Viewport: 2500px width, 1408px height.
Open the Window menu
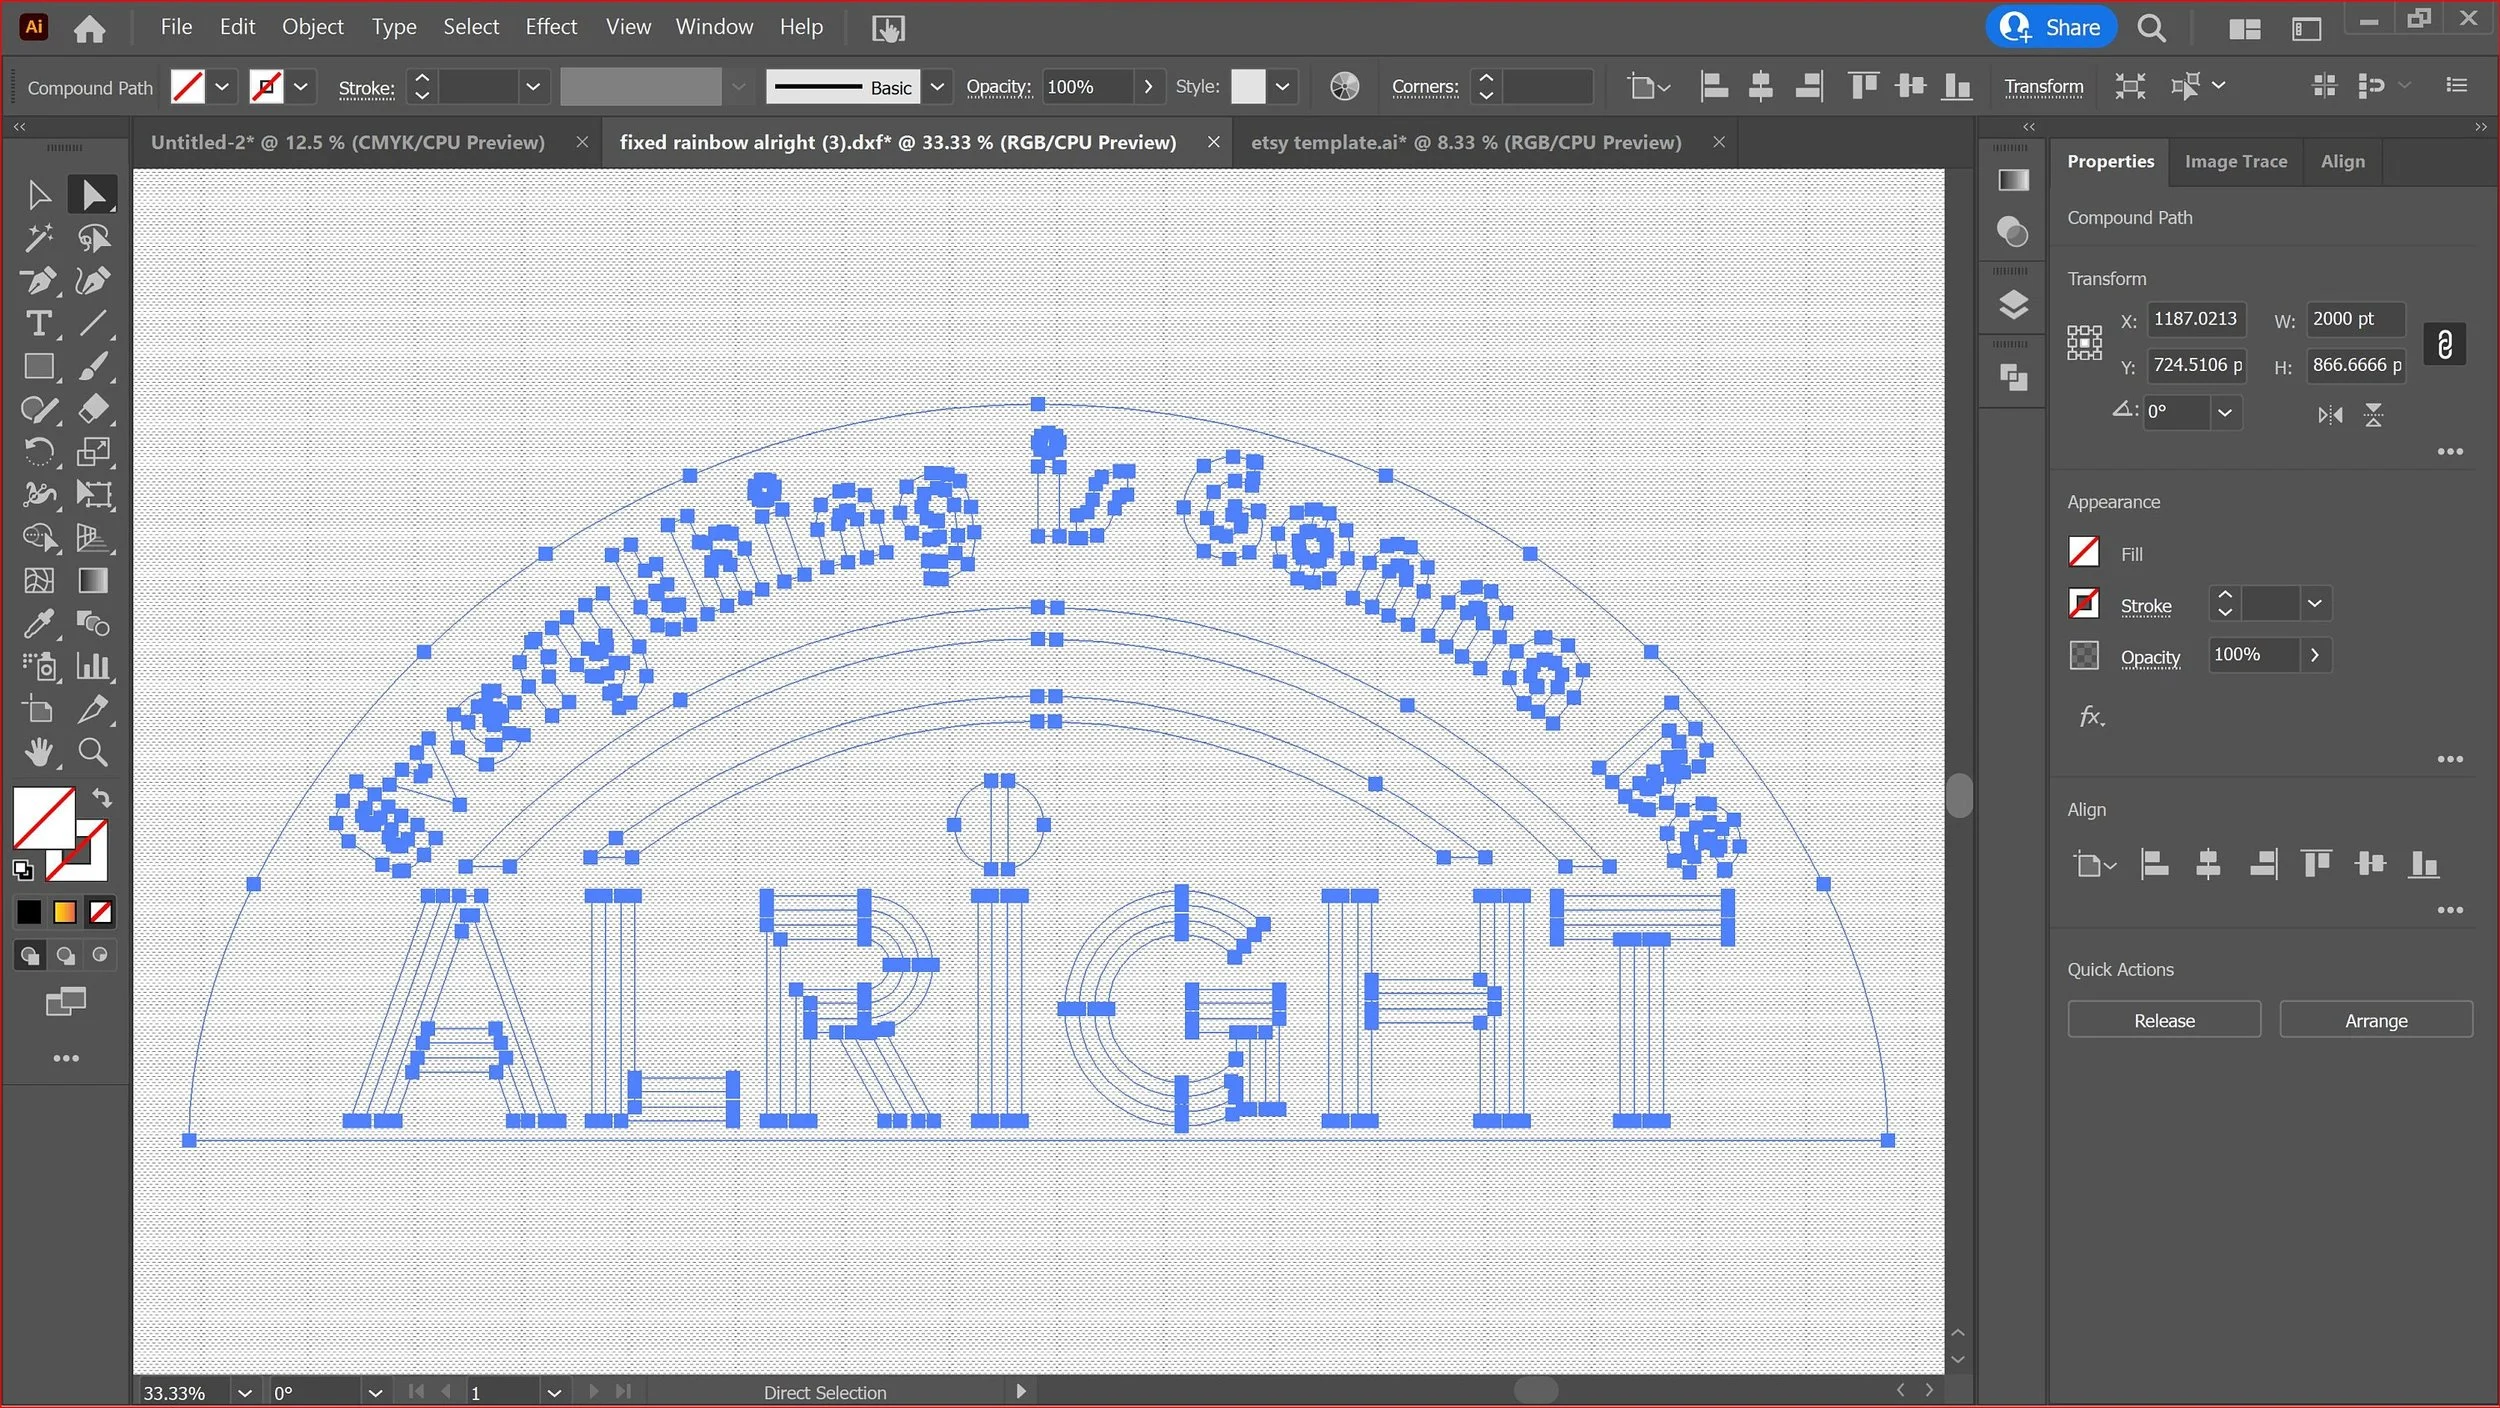tap(714, 27)
